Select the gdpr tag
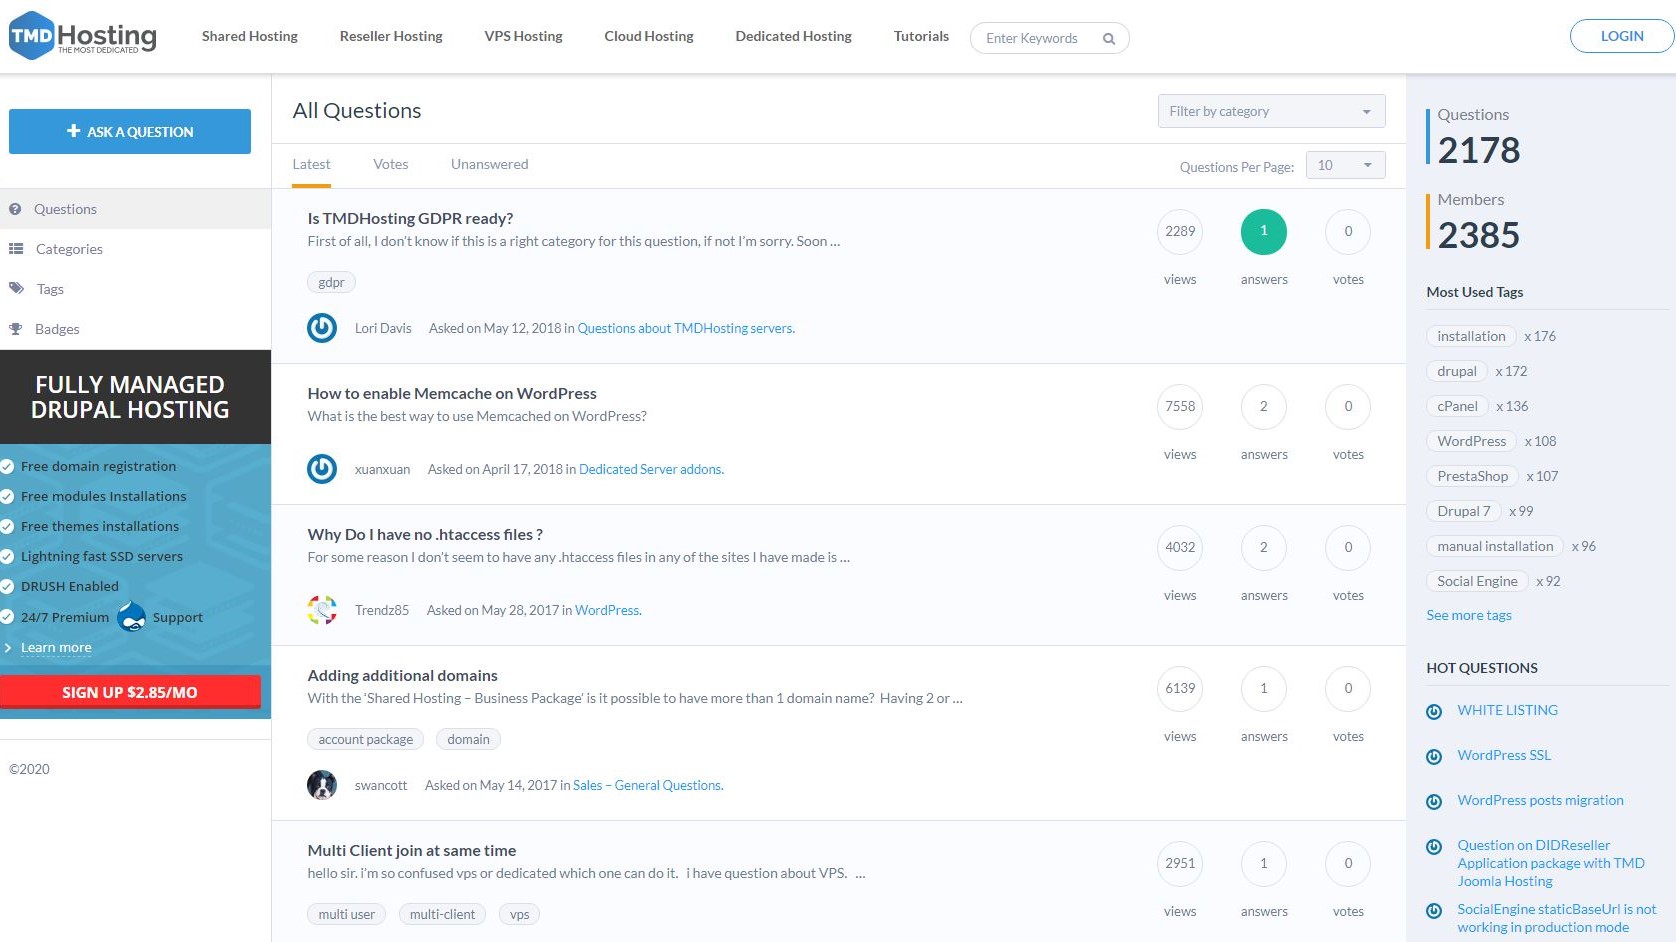 (331, 282)
